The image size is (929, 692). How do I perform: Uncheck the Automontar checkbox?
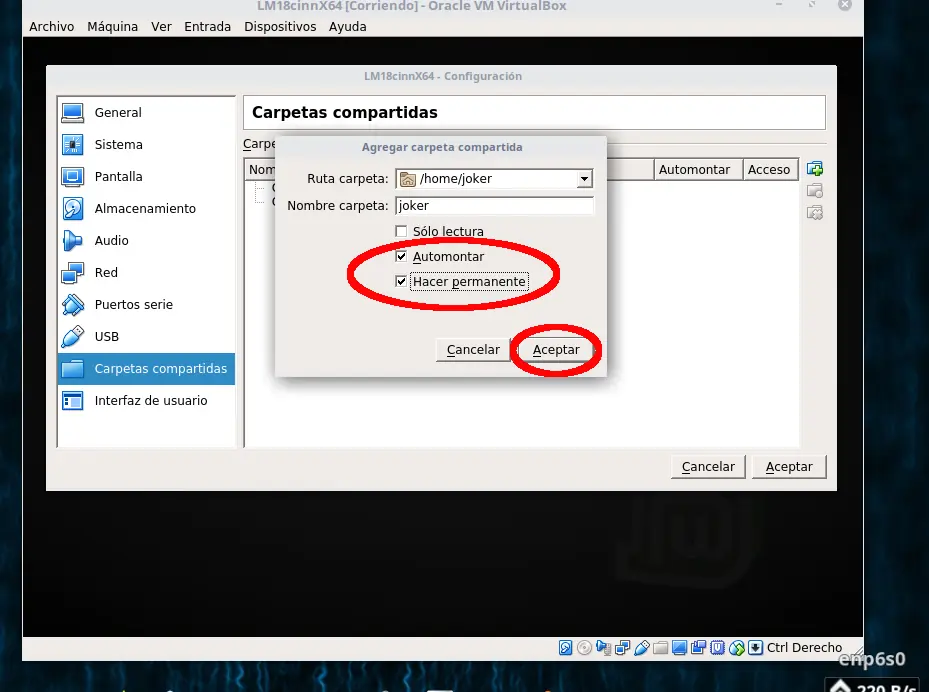click(401, 256)
